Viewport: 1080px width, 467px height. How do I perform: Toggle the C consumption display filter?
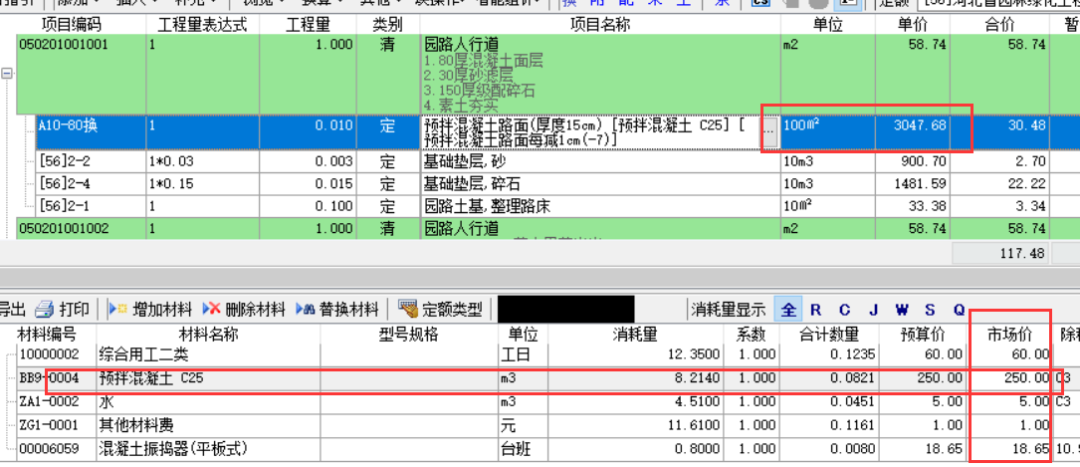845,309
